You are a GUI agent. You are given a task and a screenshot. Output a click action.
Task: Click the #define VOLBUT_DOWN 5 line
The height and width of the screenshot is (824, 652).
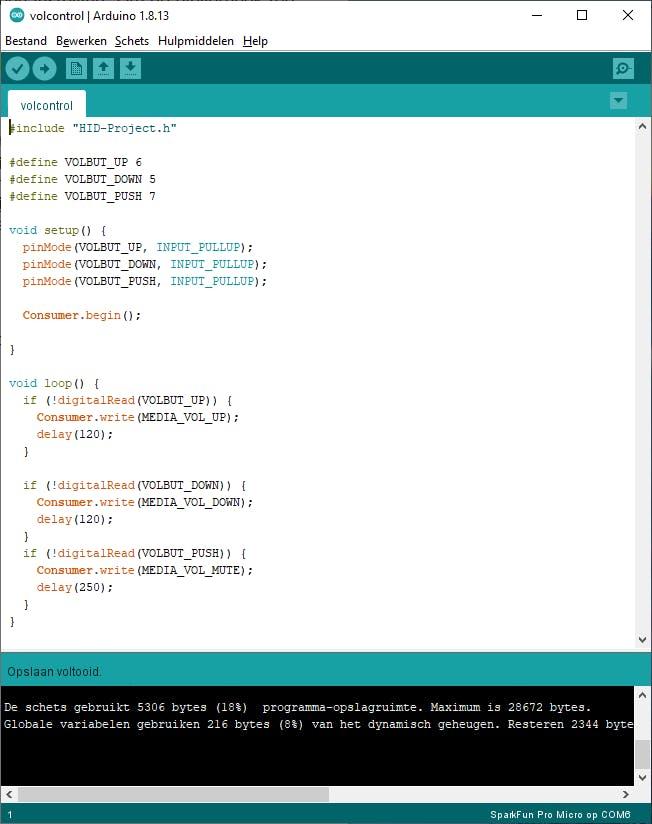[x=82, y=179]
